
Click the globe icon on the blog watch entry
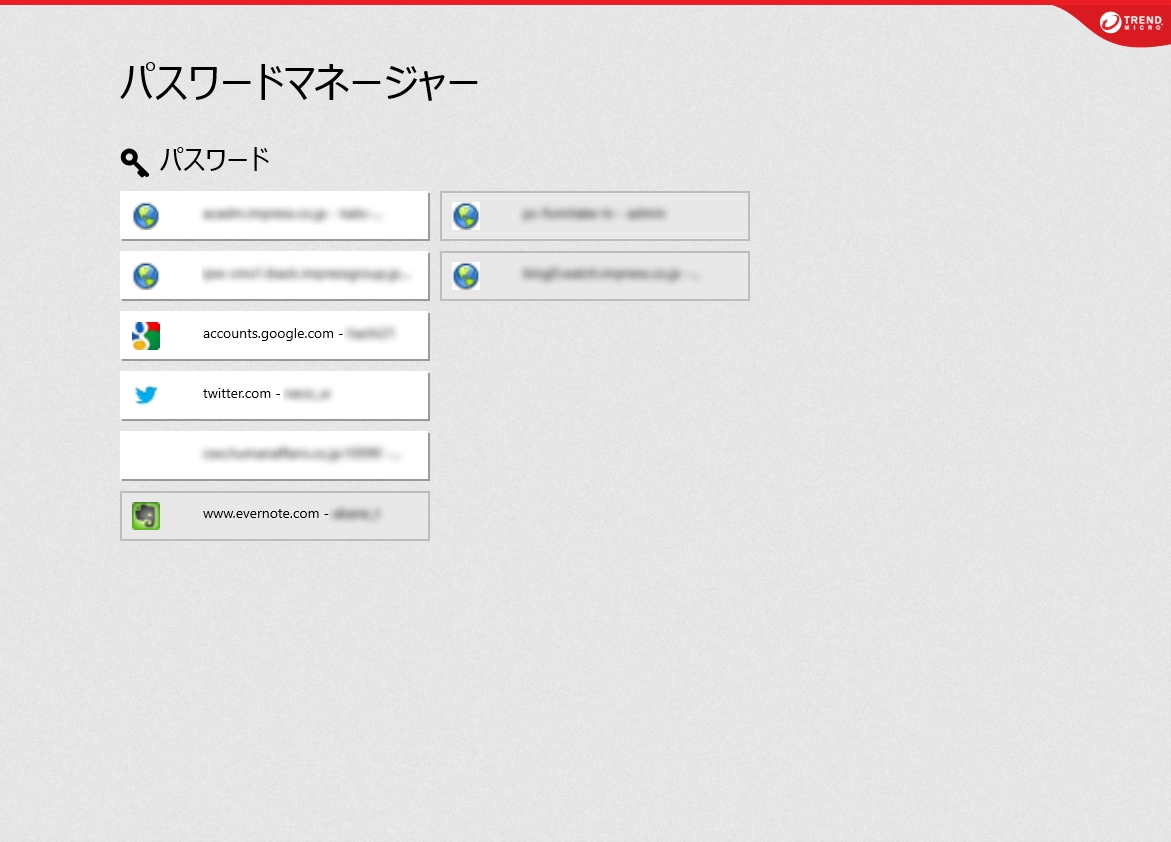point(466,276)
